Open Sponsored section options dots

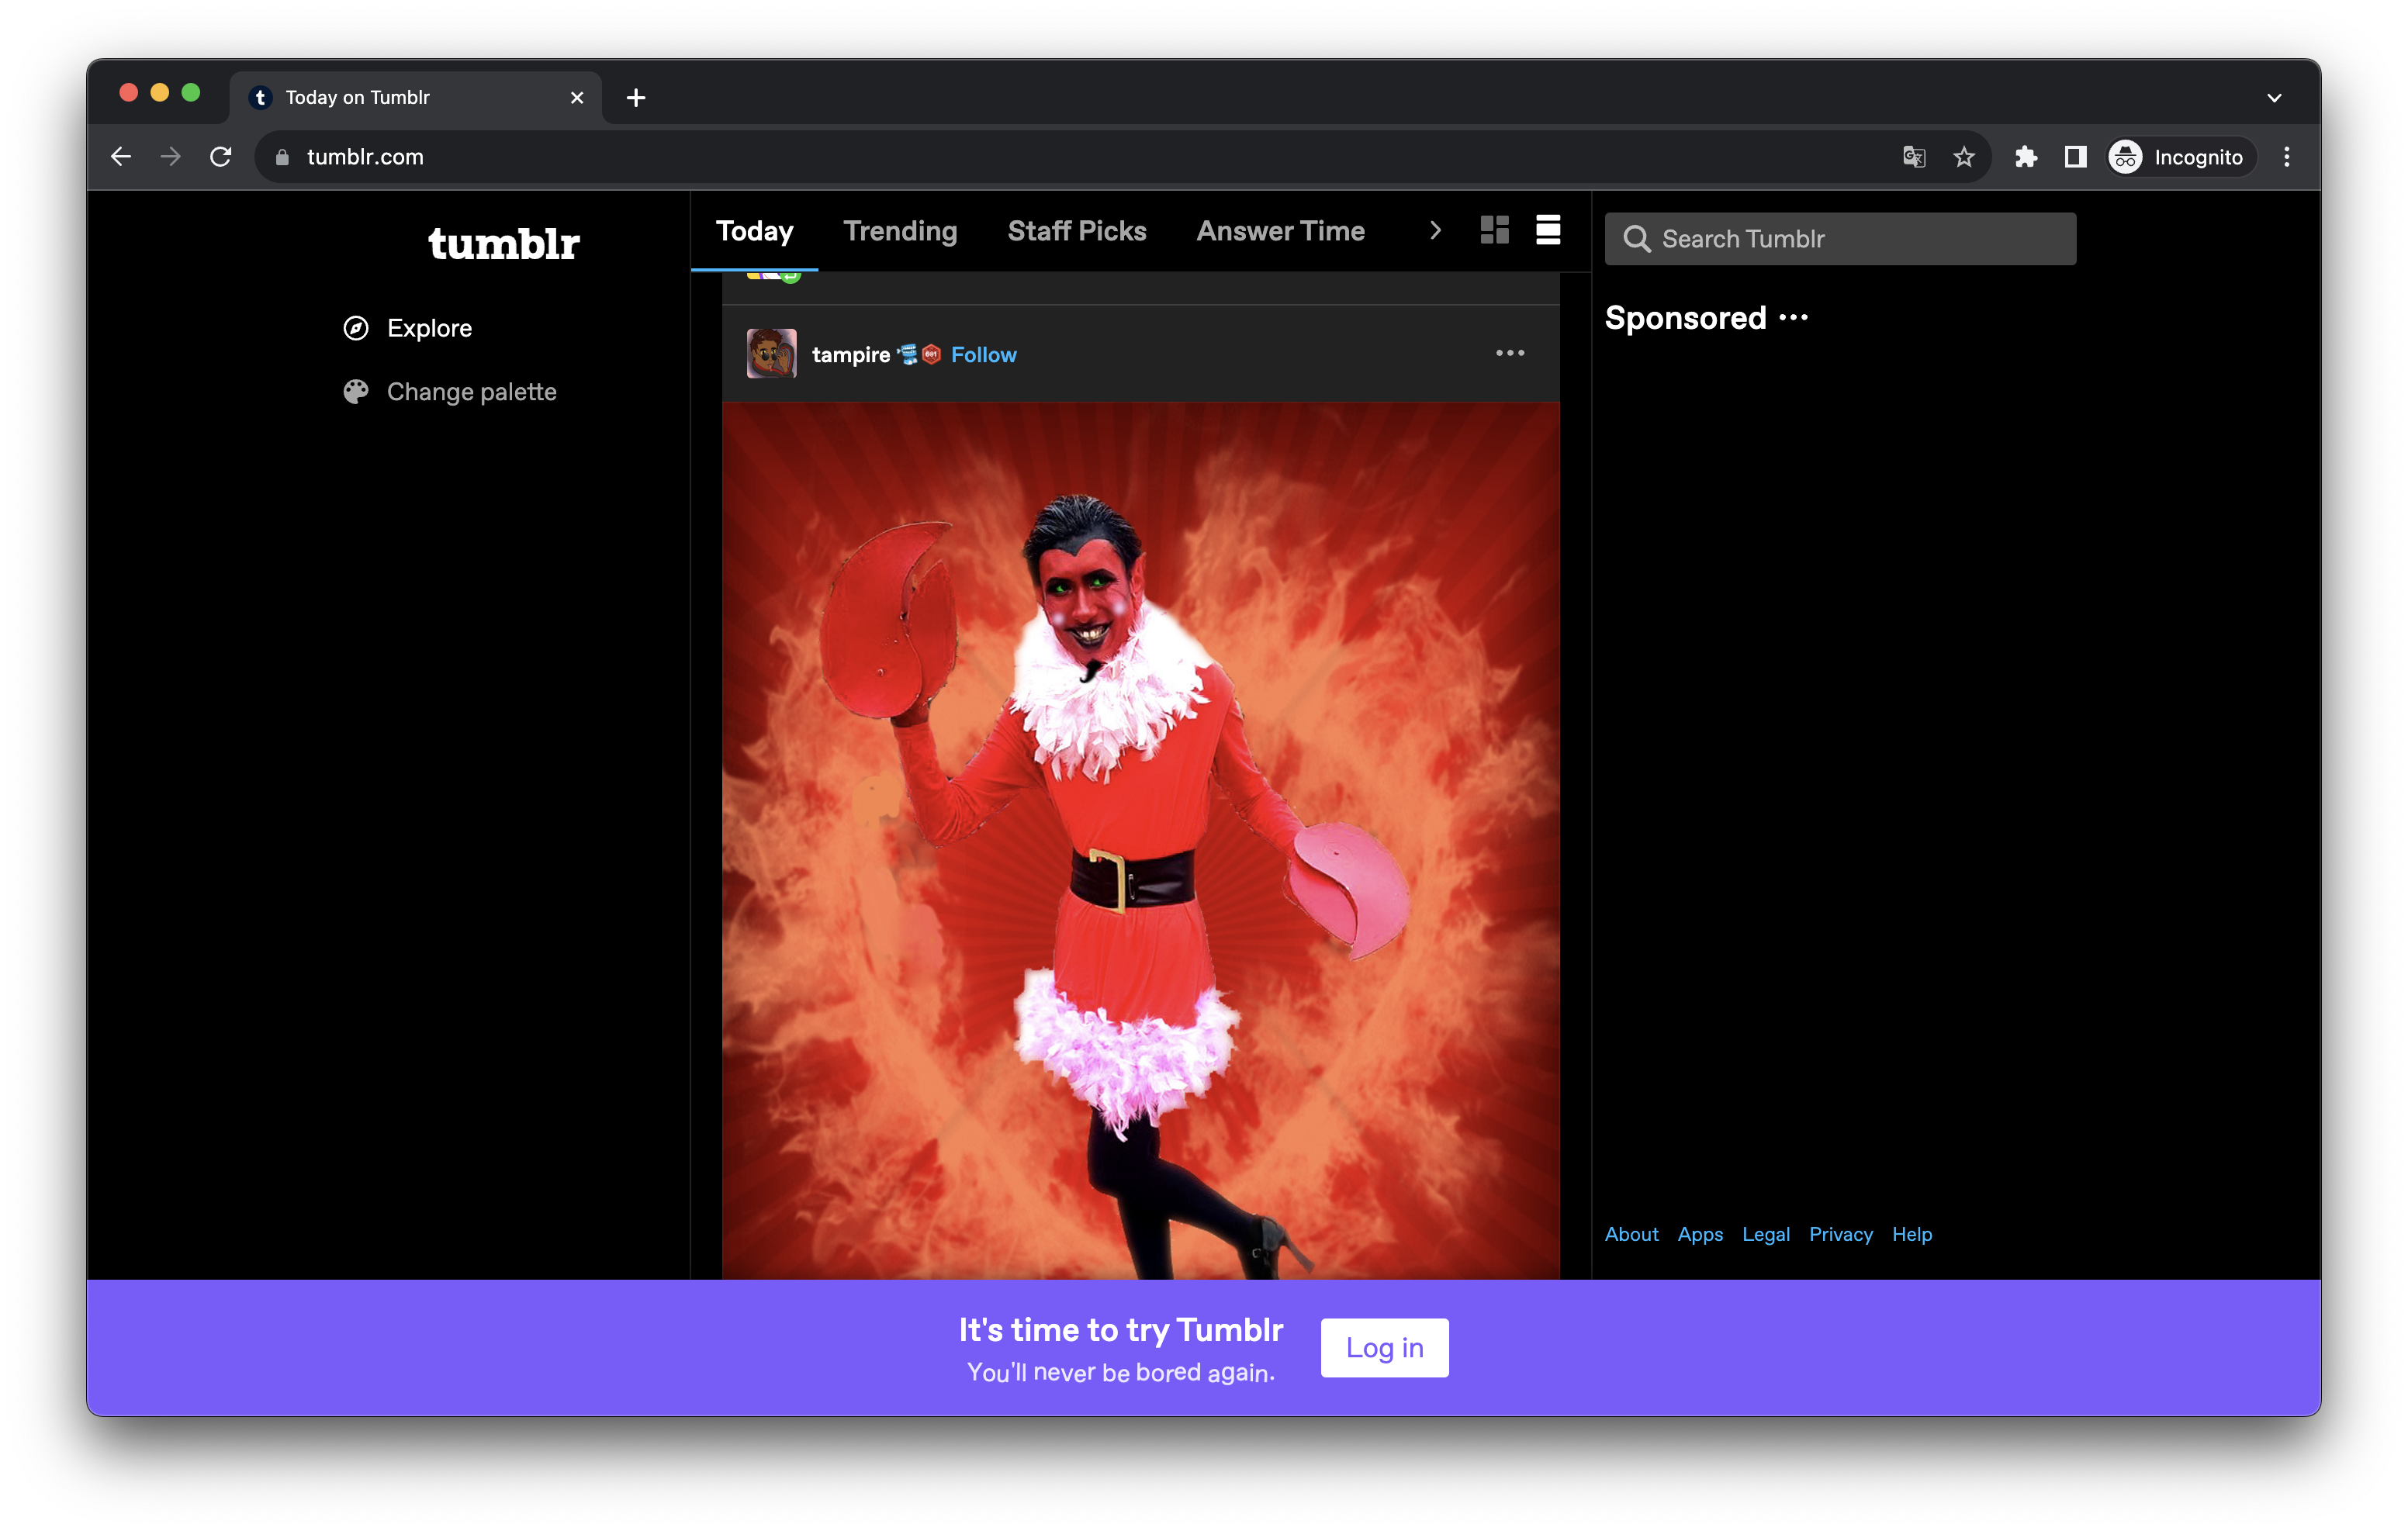point(1794,318)
